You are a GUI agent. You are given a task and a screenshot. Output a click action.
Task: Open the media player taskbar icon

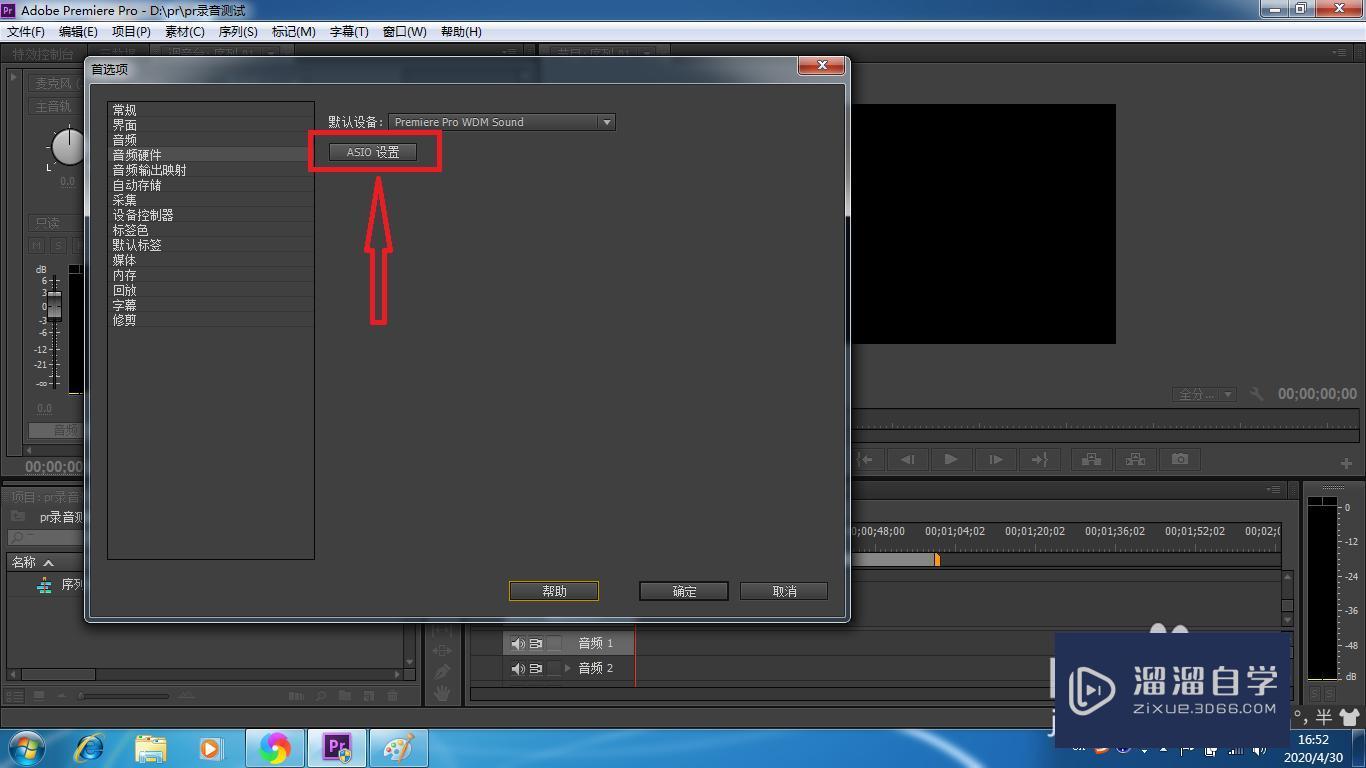coord(211,748)
